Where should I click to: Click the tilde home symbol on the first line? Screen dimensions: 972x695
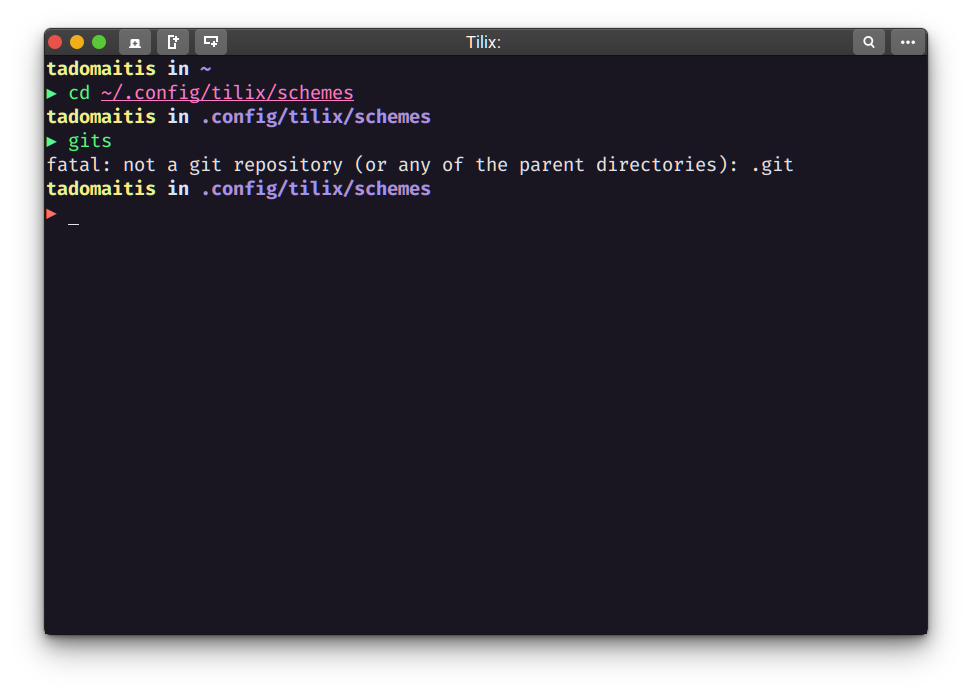pos(206,68)
